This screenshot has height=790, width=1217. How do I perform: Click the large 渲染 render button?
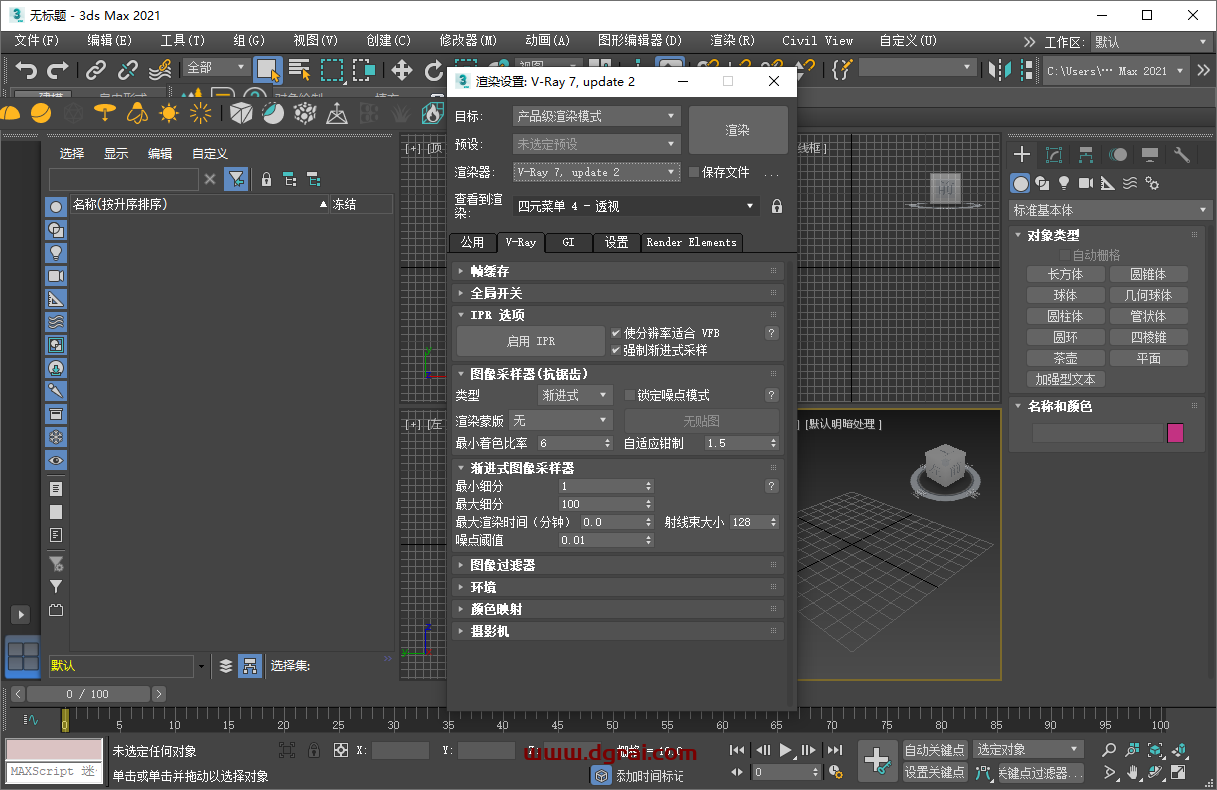pyautogui.click(x=738, y=130)
